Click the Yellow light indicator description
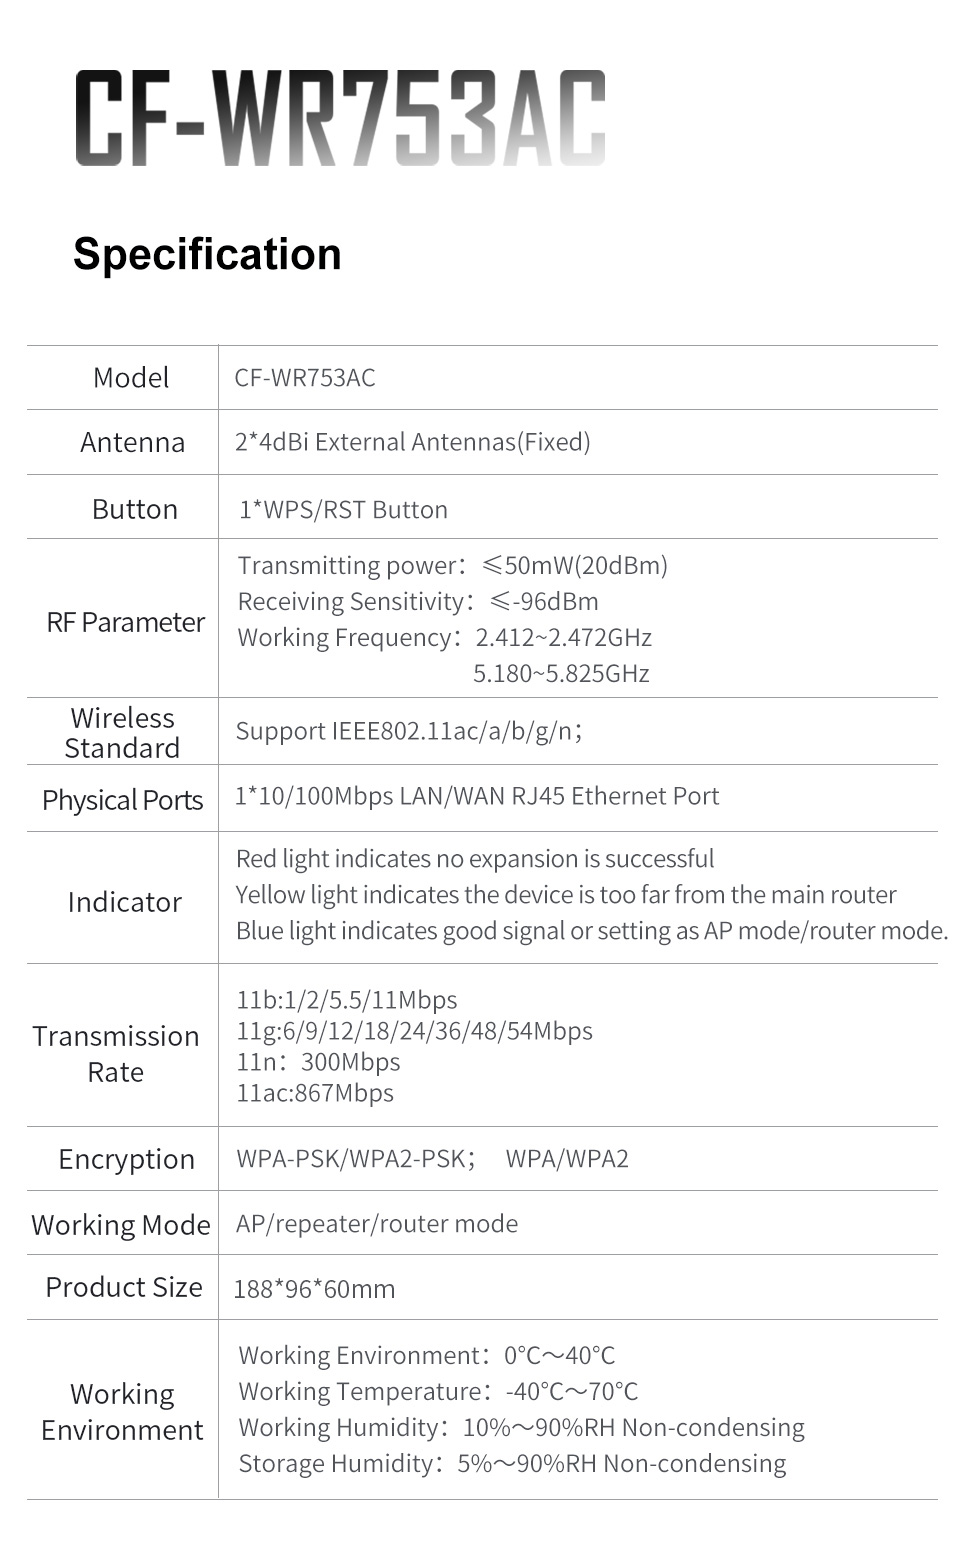The height and width of the screenshot is (1555, 960). pyautogui.click(x=566, y=895)
